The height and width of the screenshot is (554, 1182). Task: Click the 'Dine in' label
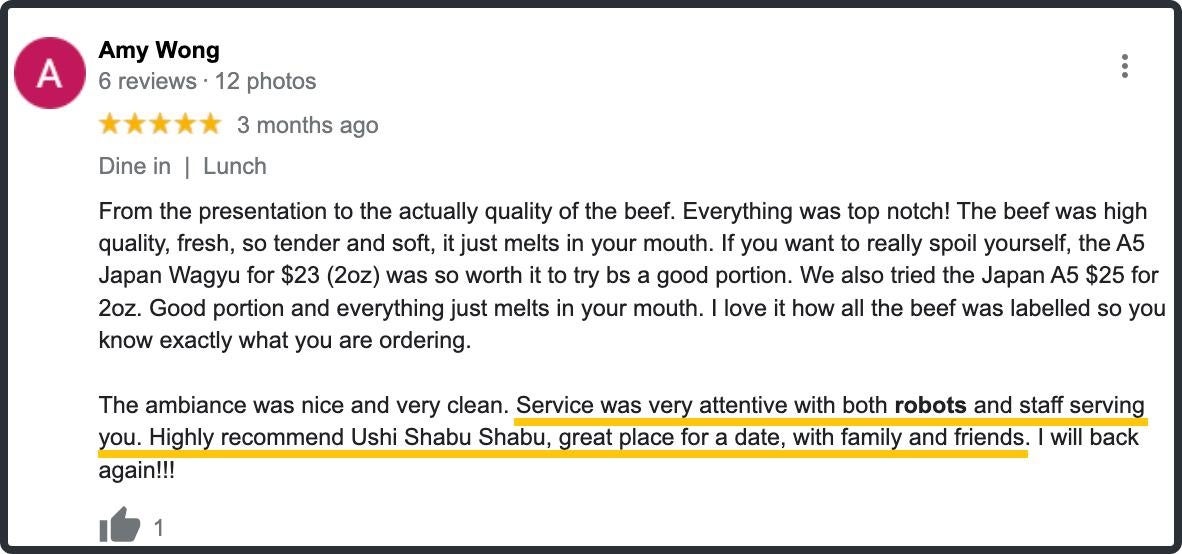pos(135,166)
